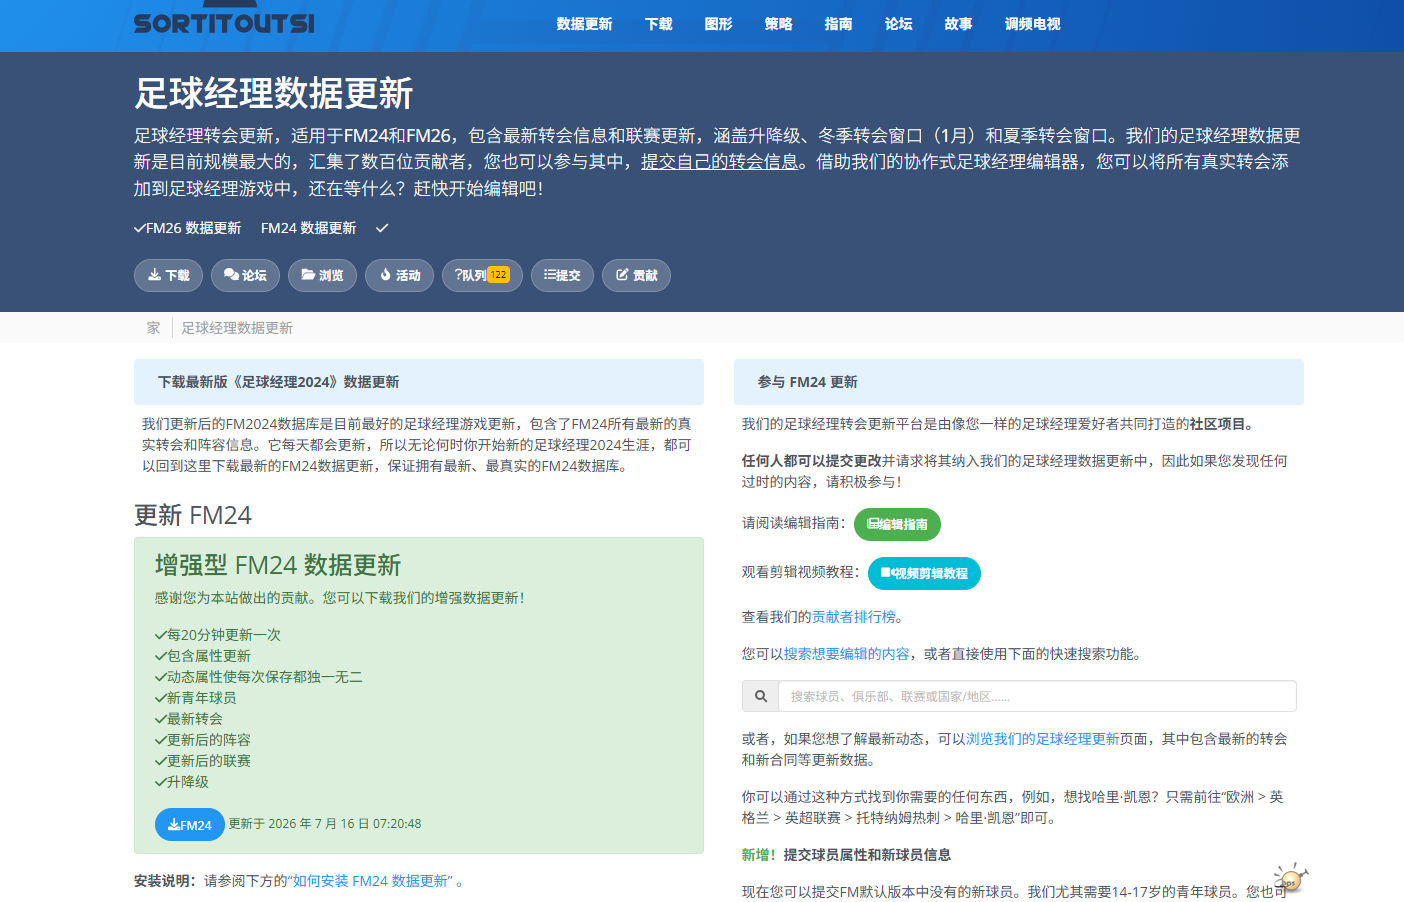Click the 足球经理数据更新 page title

point(274,93)
